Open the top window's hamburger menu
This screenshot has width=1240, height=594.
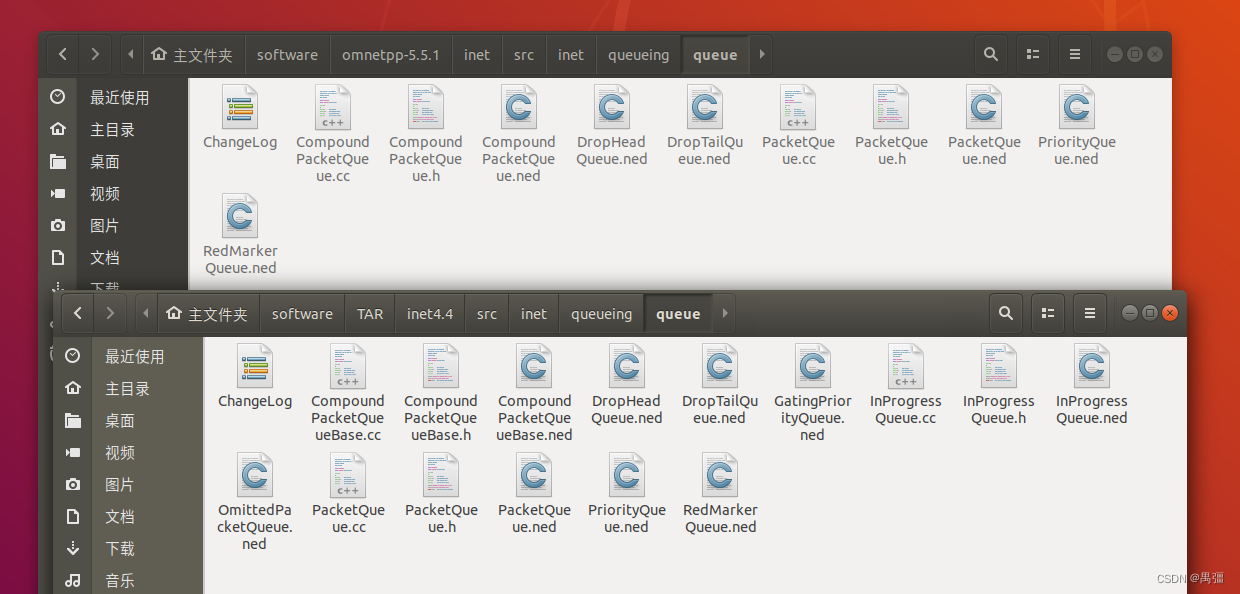[1075, 55]
